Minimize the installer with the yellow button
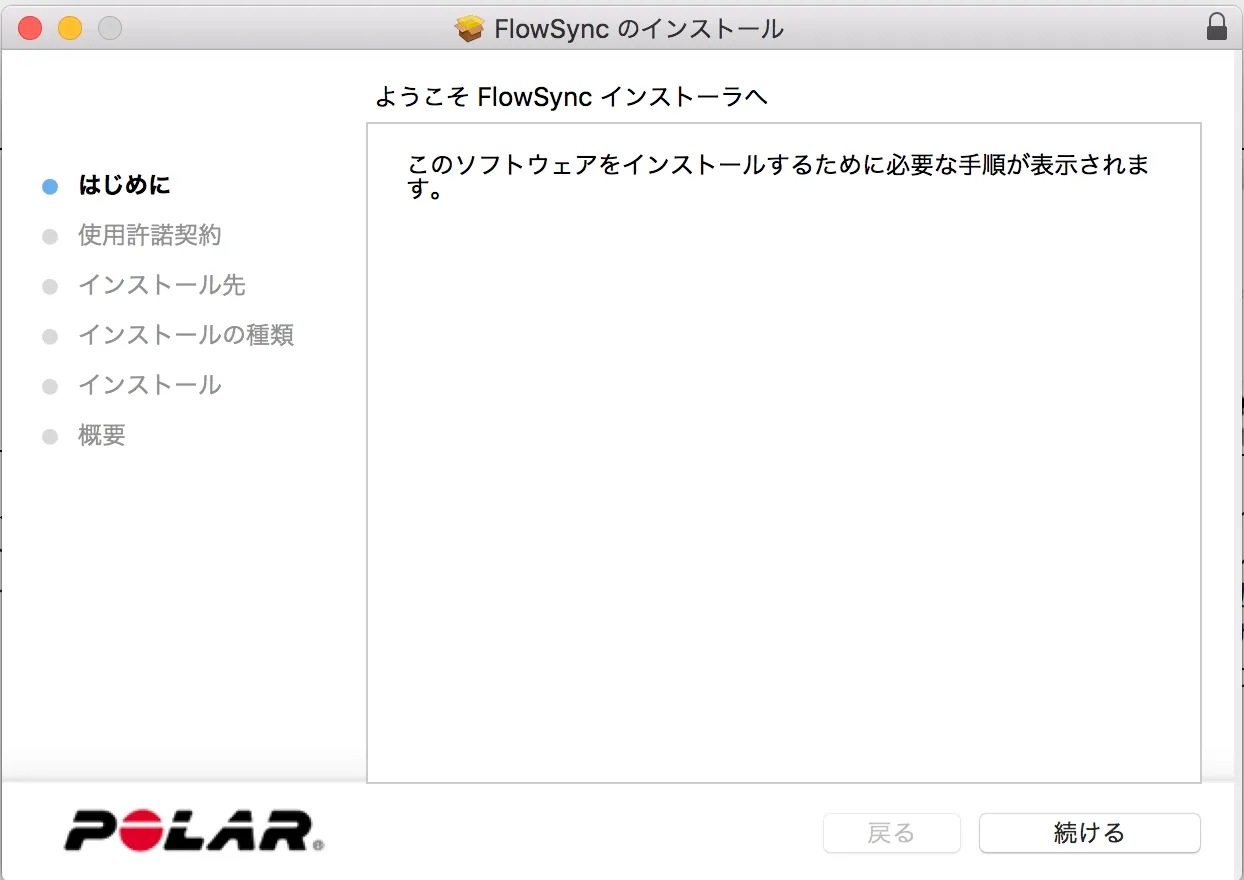The image size is (1244, 880). 70,28
